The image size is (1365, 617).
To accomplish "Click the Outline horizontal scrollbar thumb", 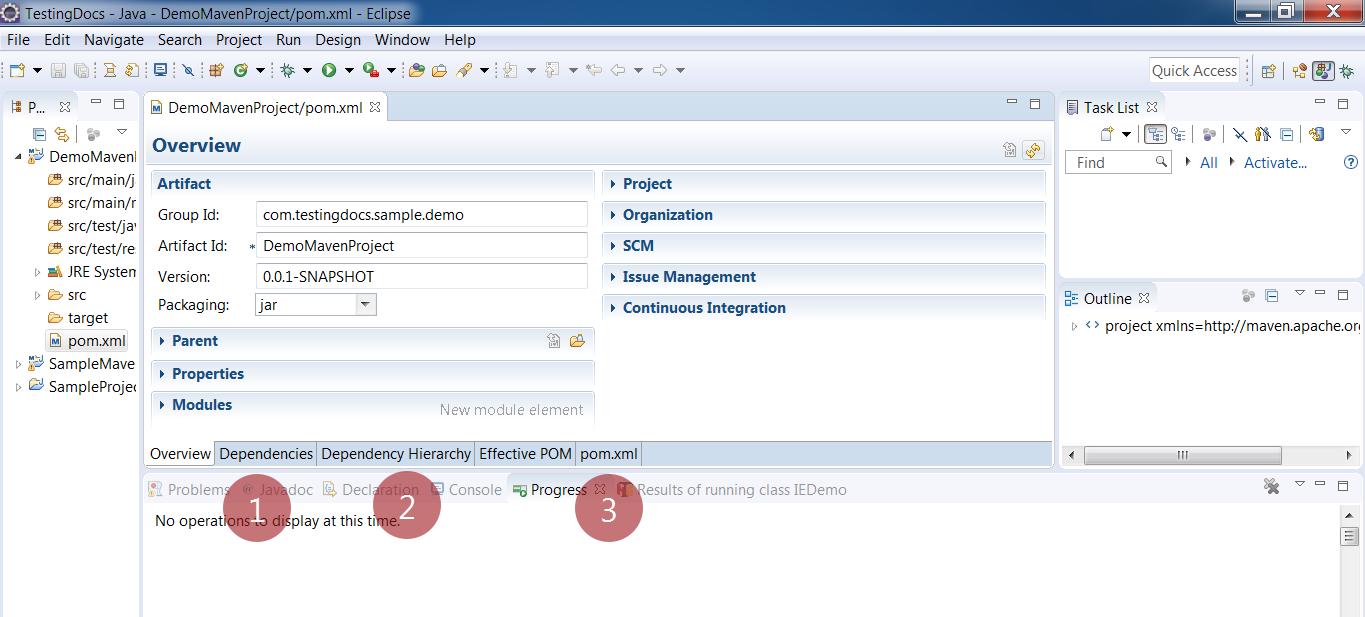I will click(1182, 455).
